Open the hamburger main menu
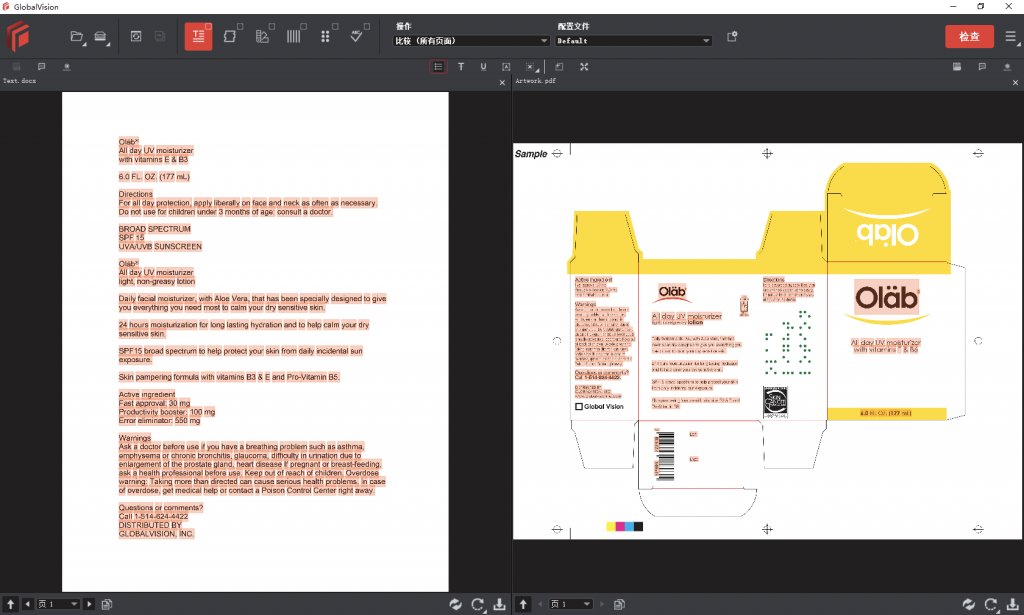 1010,37
